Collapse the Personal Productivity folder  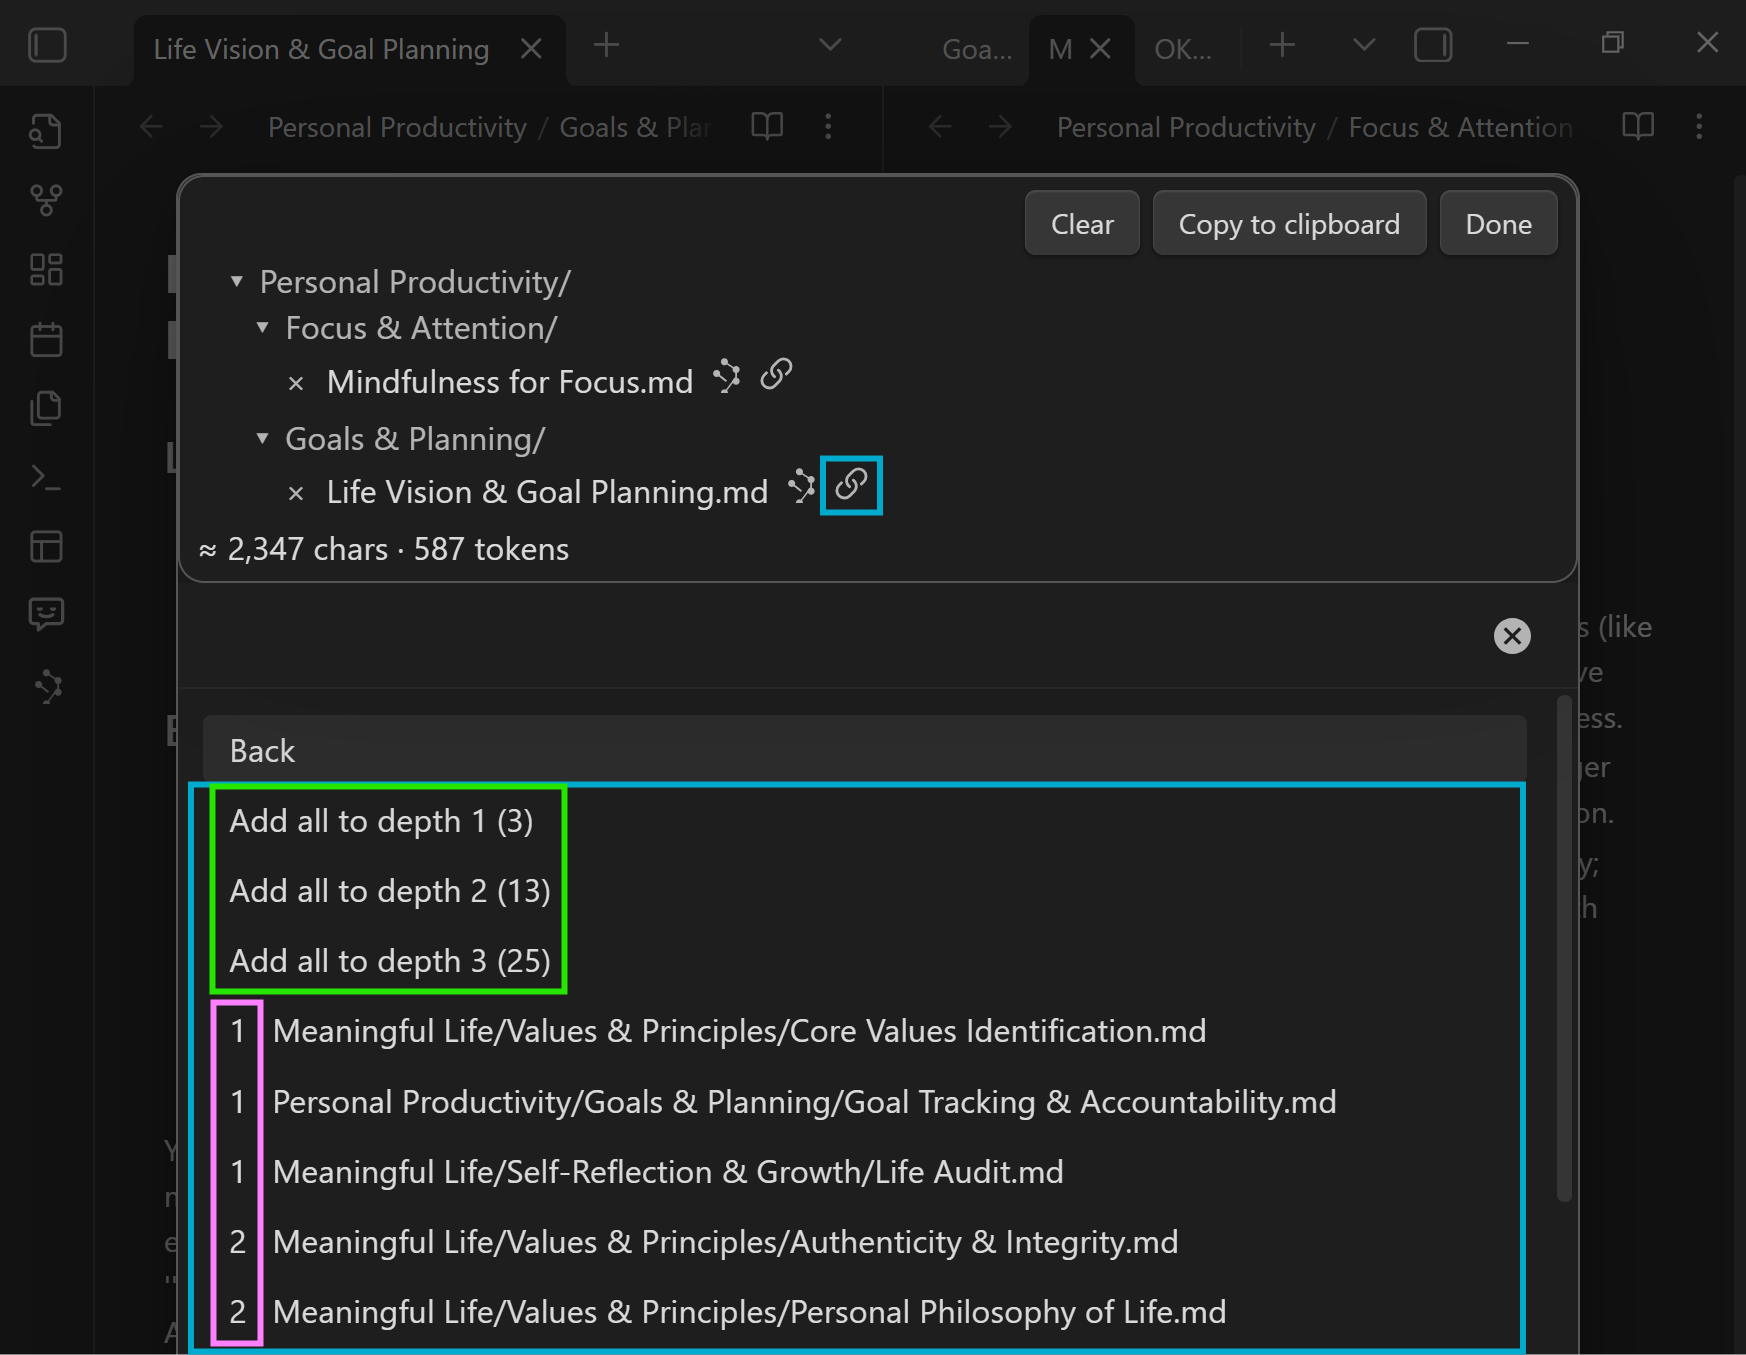click(237, 282)
